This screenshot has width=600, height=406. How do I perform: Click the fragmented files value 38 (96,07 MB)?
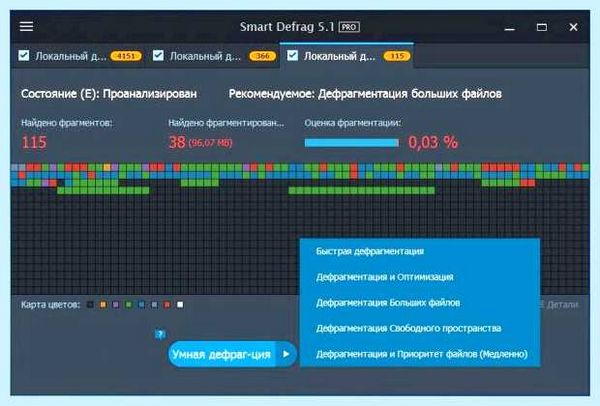200,142
